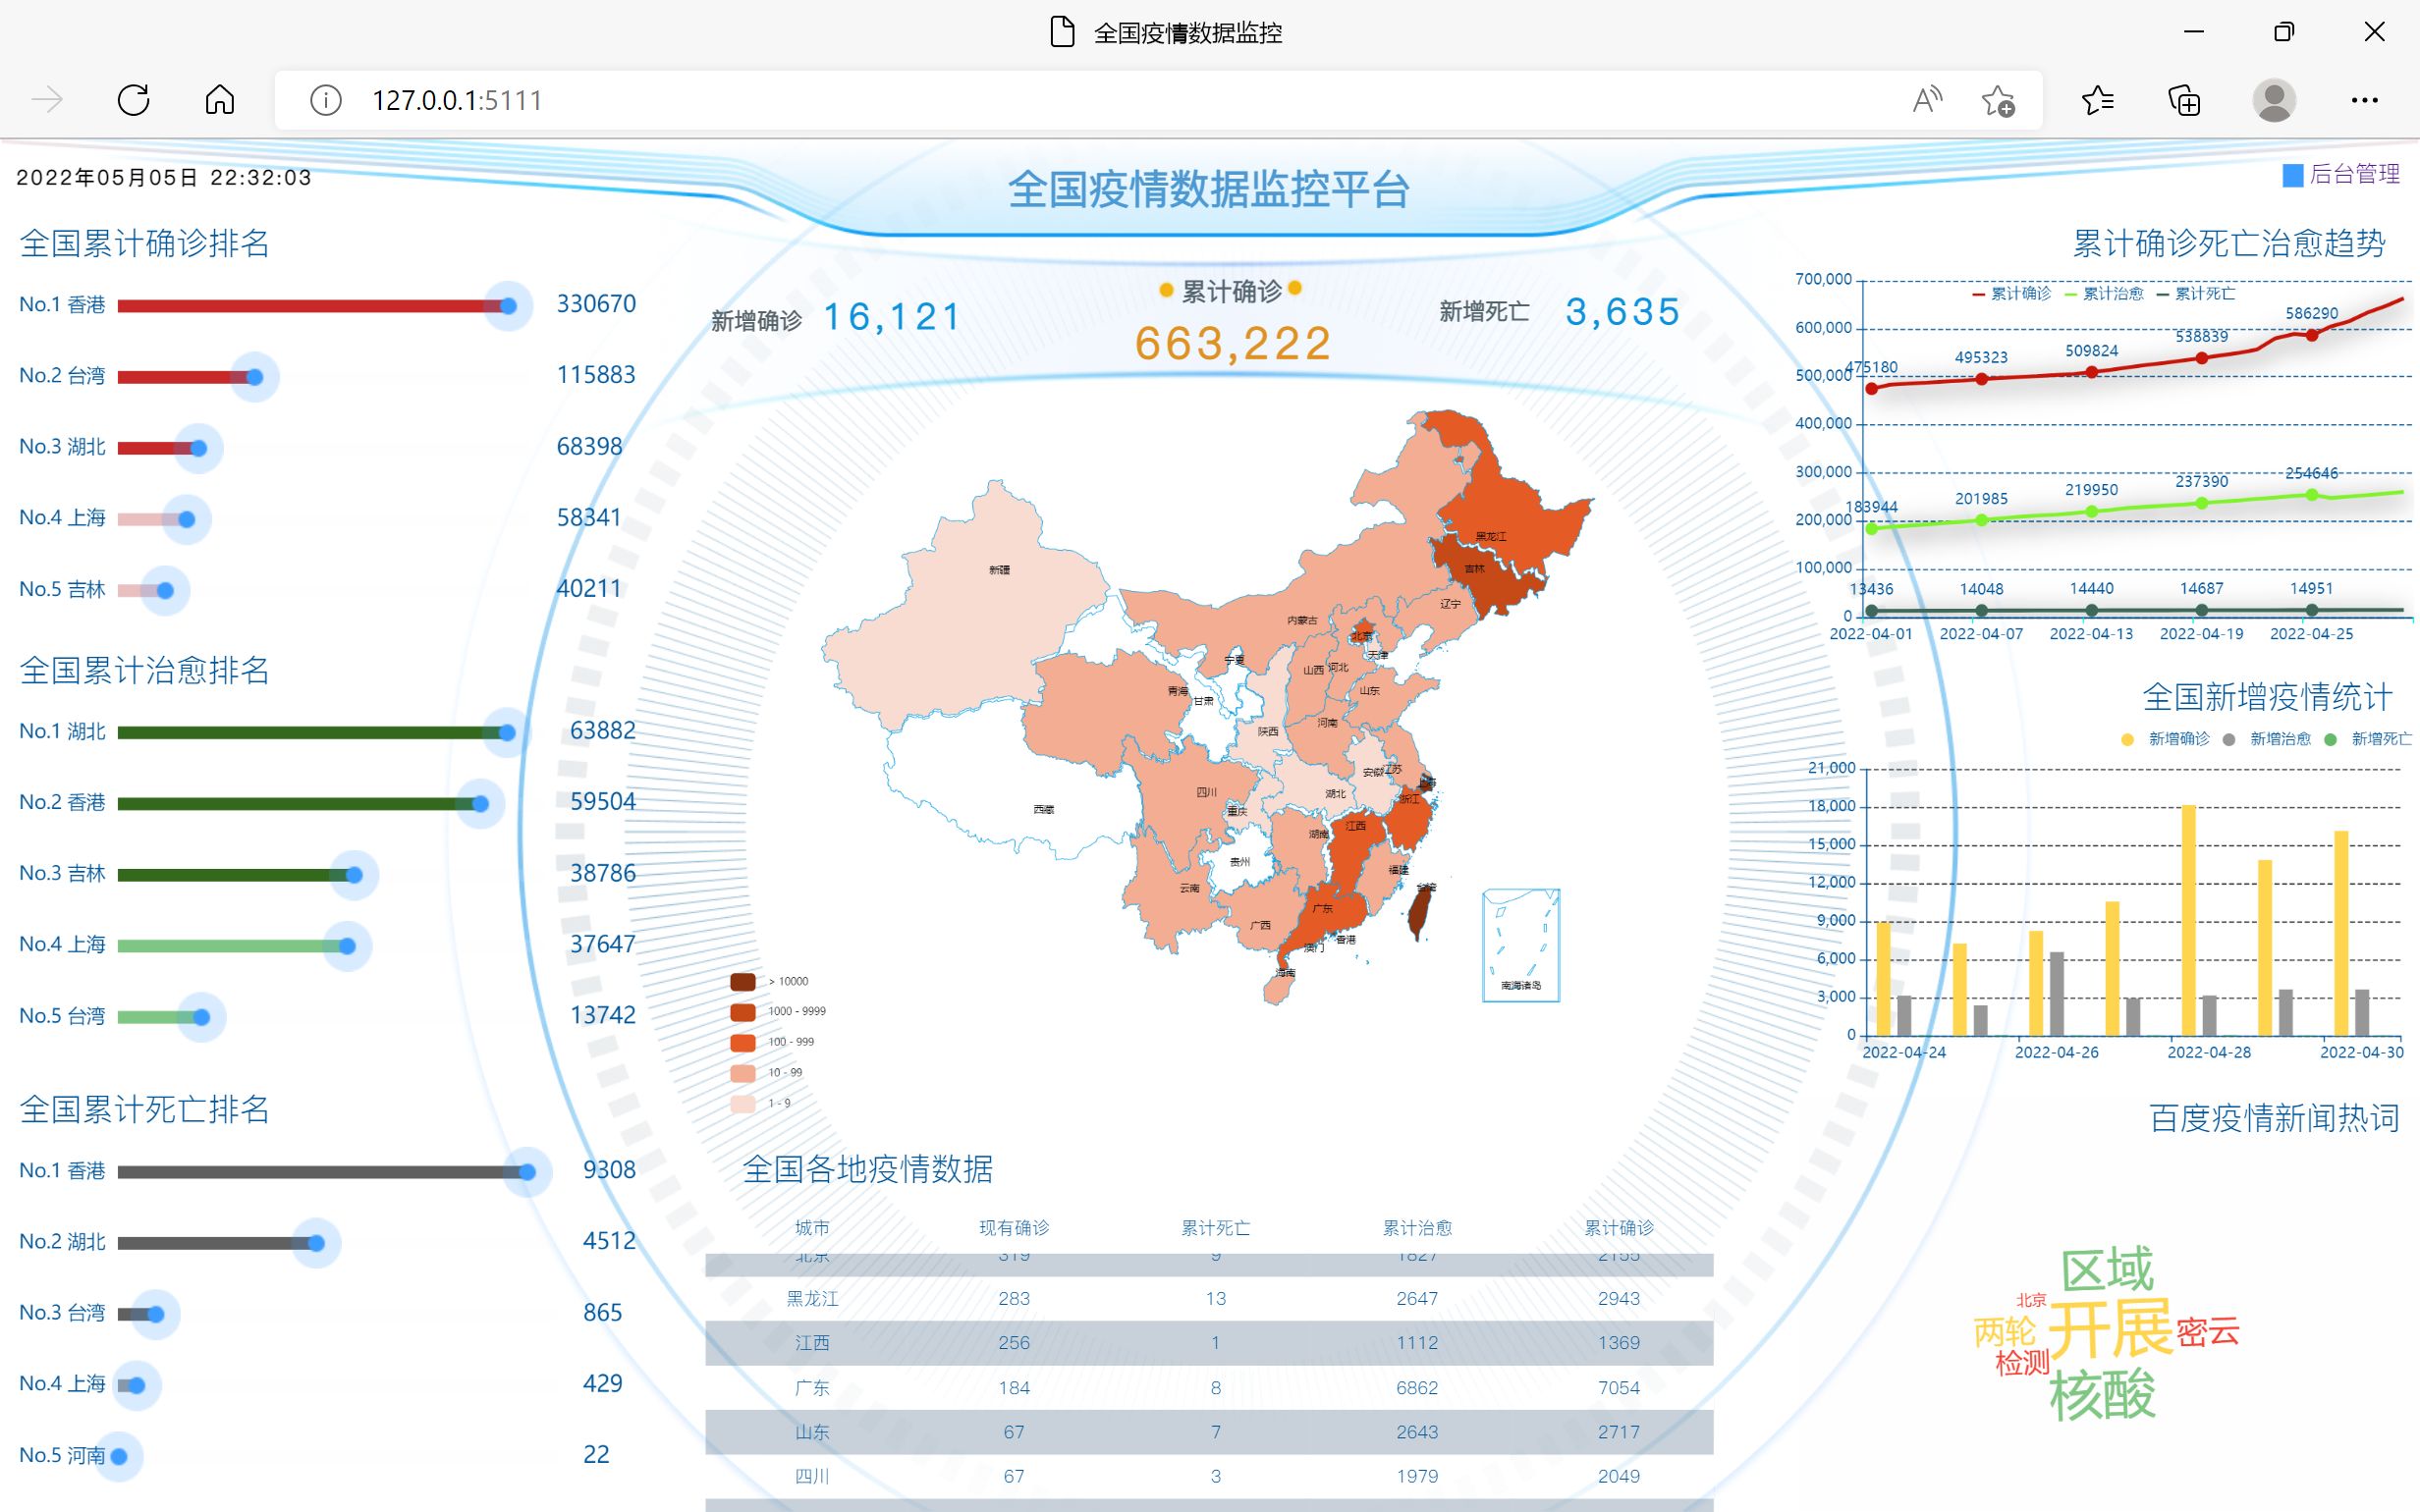Open the site information icon
The height and width of the screenshot is (1512, 2420).
coord(325,100)
